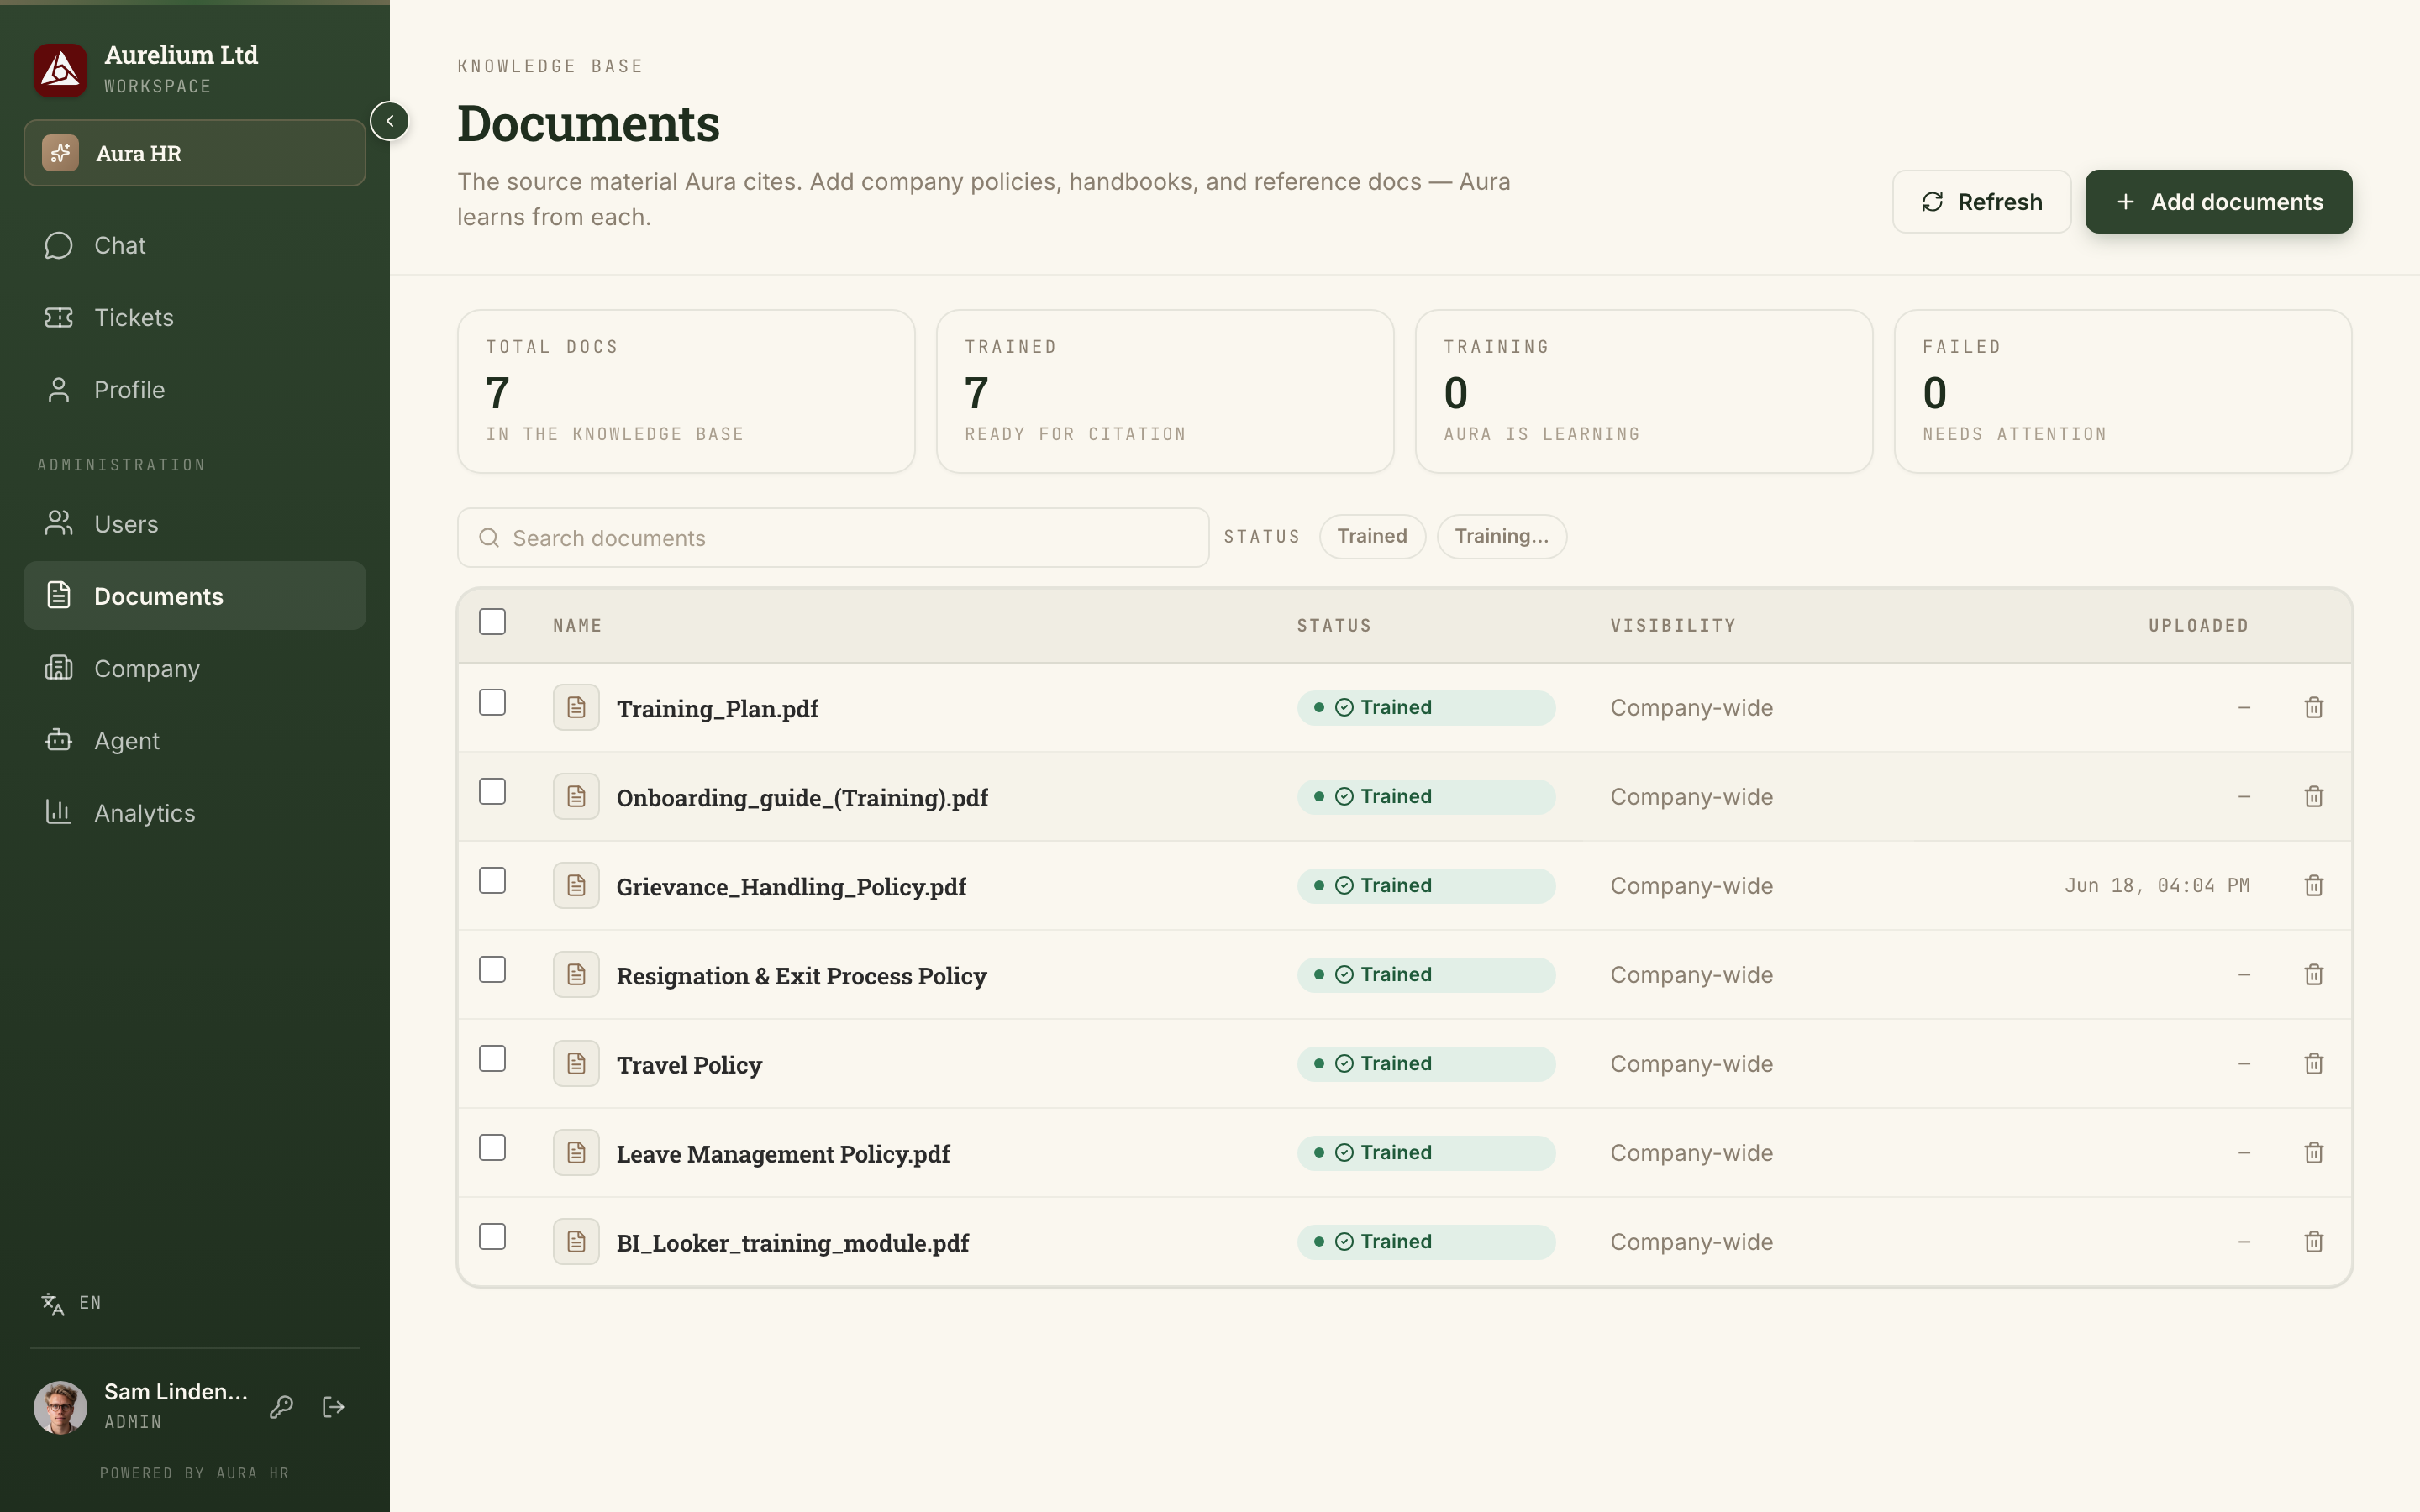Image resolution: width=2420 pixels, height=1512 pixels.
Task: Open Chat from the sidebar
Action: pos(195,245)
